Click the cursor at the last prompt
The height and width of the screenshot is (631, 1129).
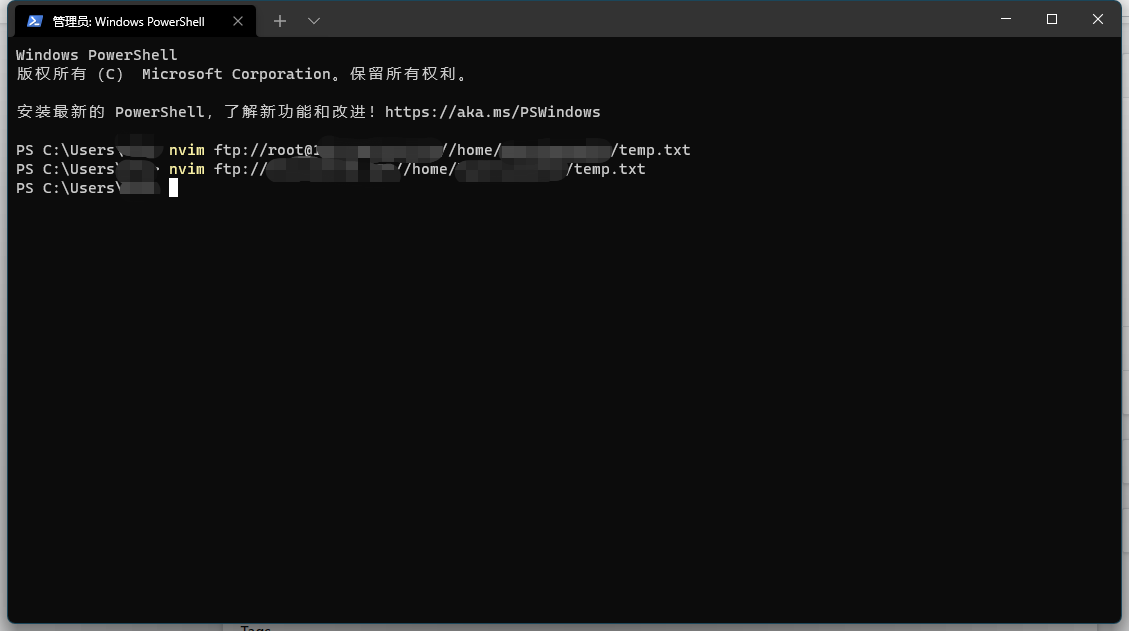(x=174, y=187)
